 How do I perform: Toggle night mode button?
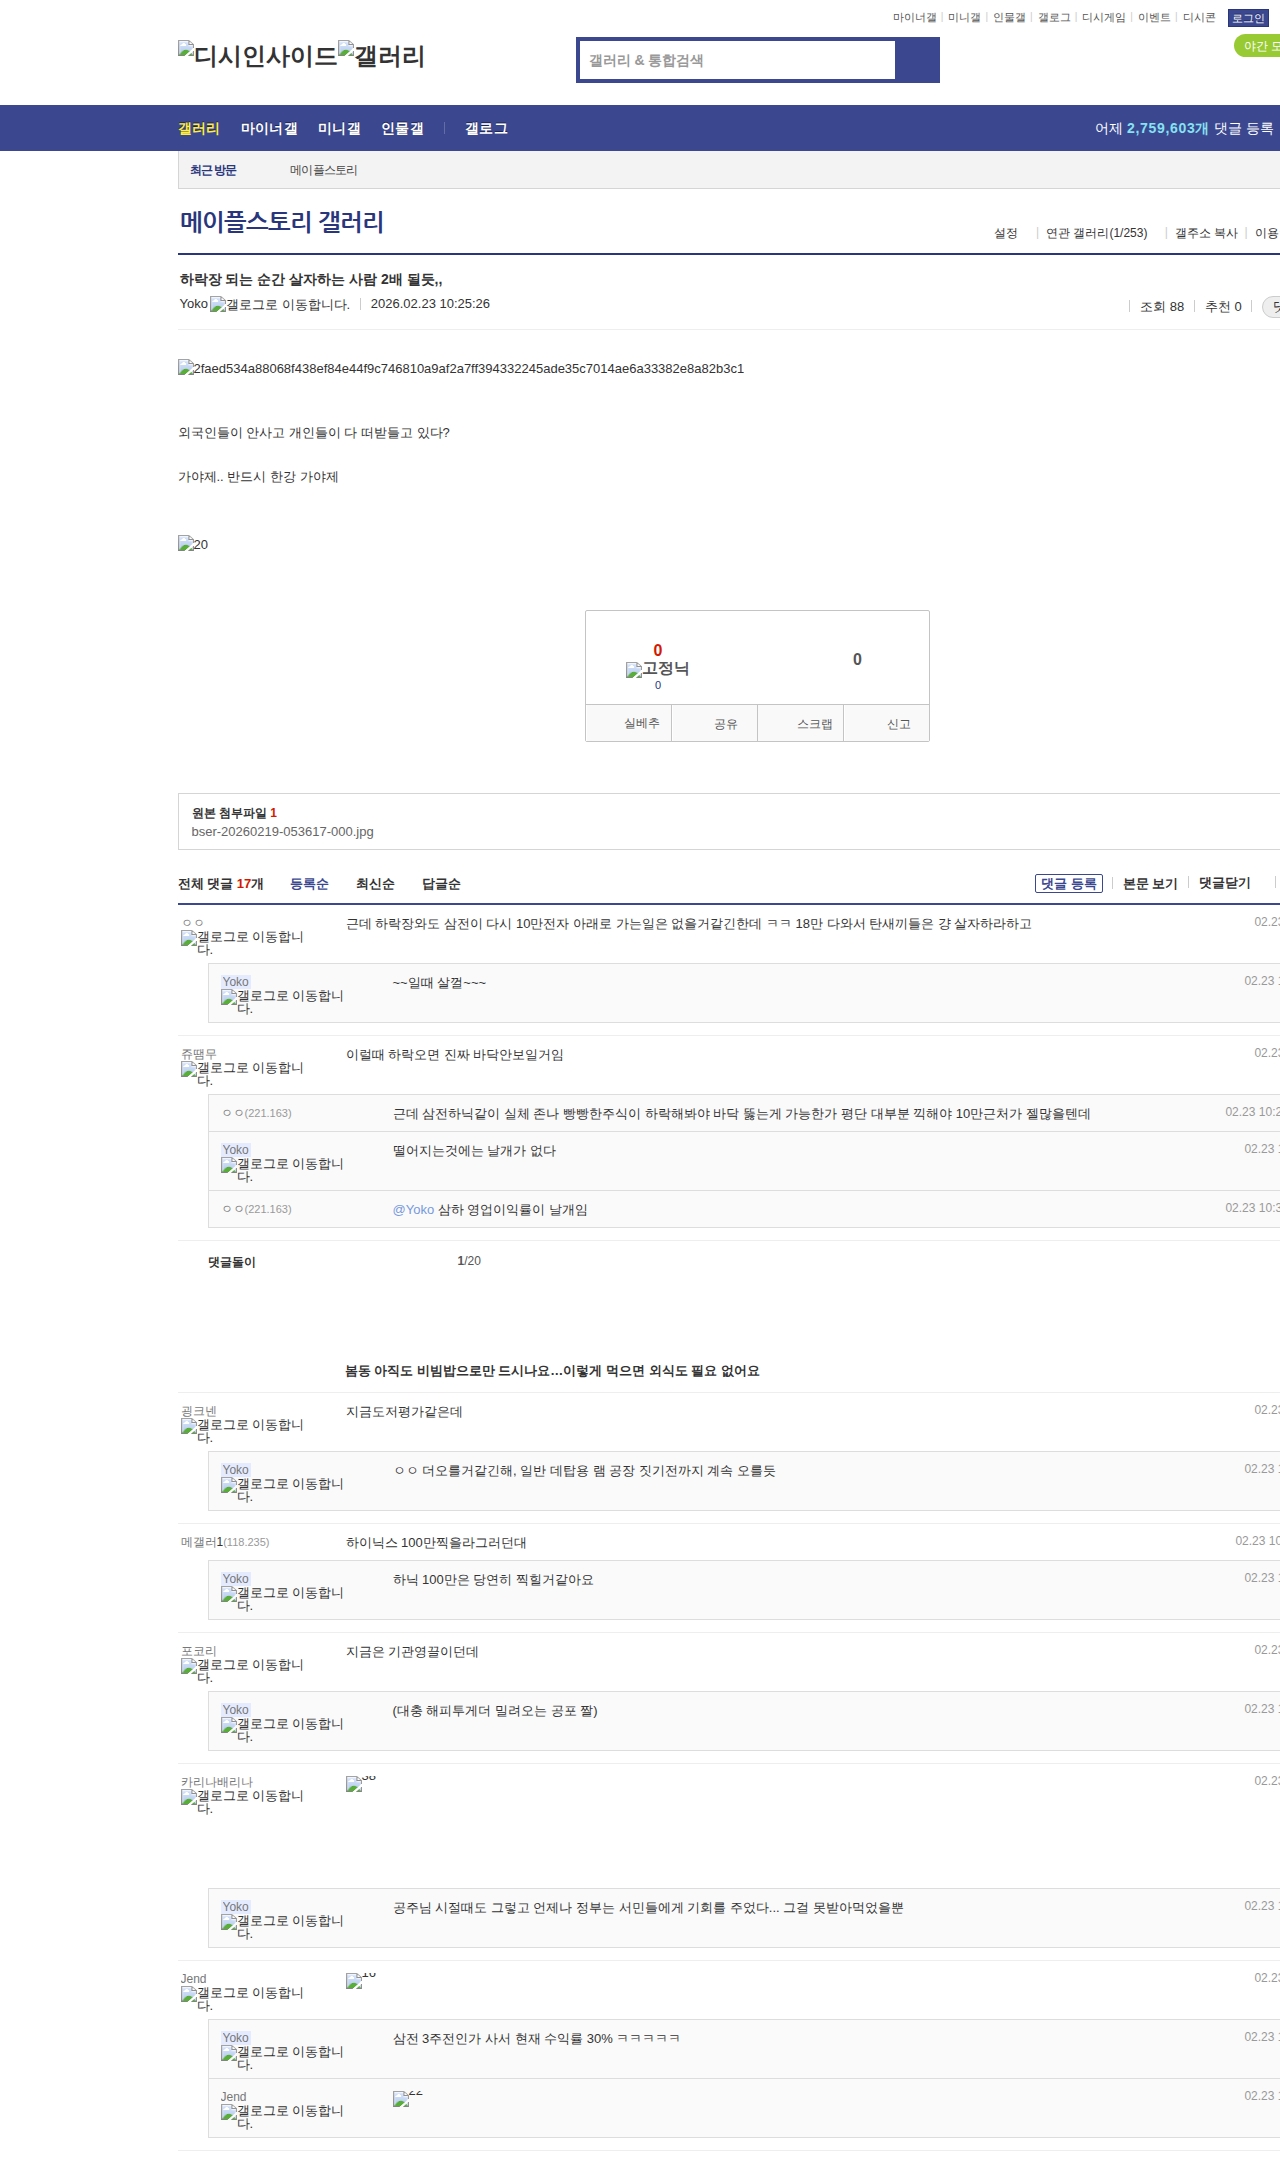pos(1257,46)
